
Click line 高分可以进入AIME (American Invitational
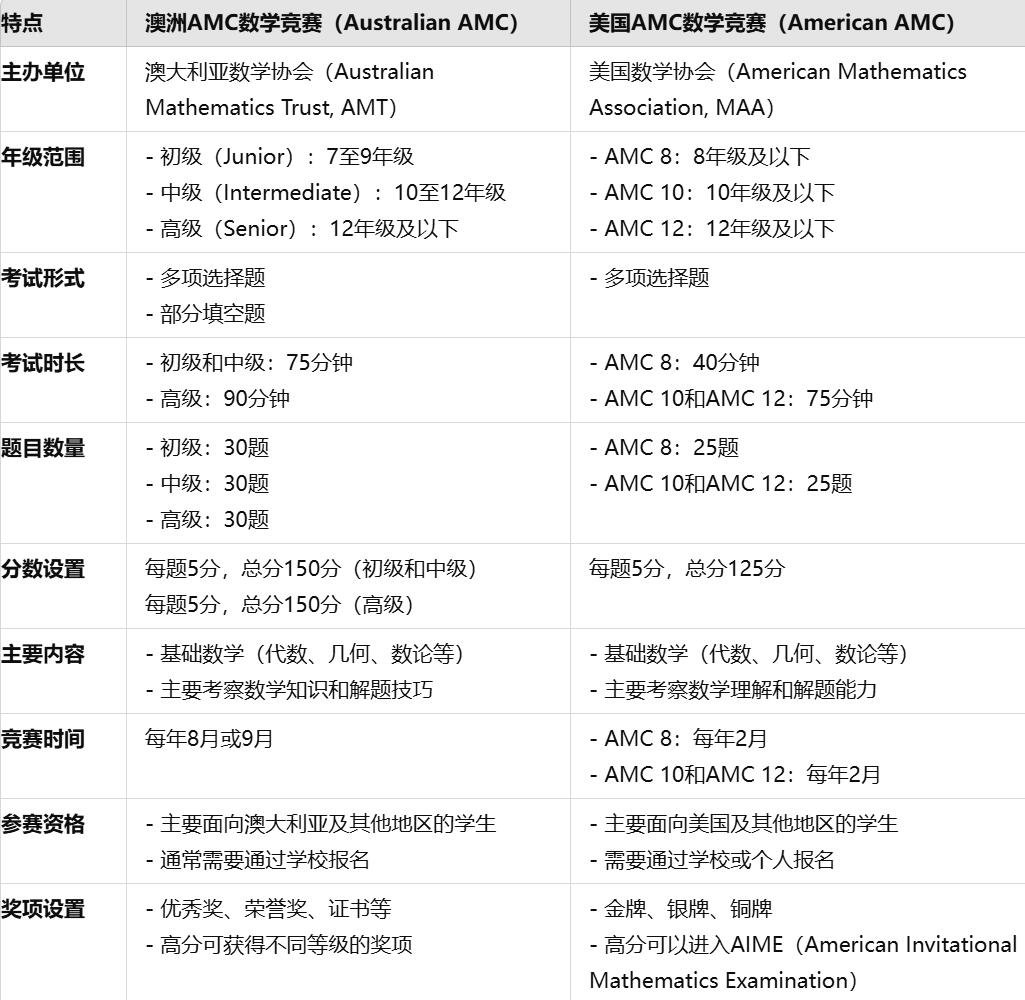[x=803, y=944]
